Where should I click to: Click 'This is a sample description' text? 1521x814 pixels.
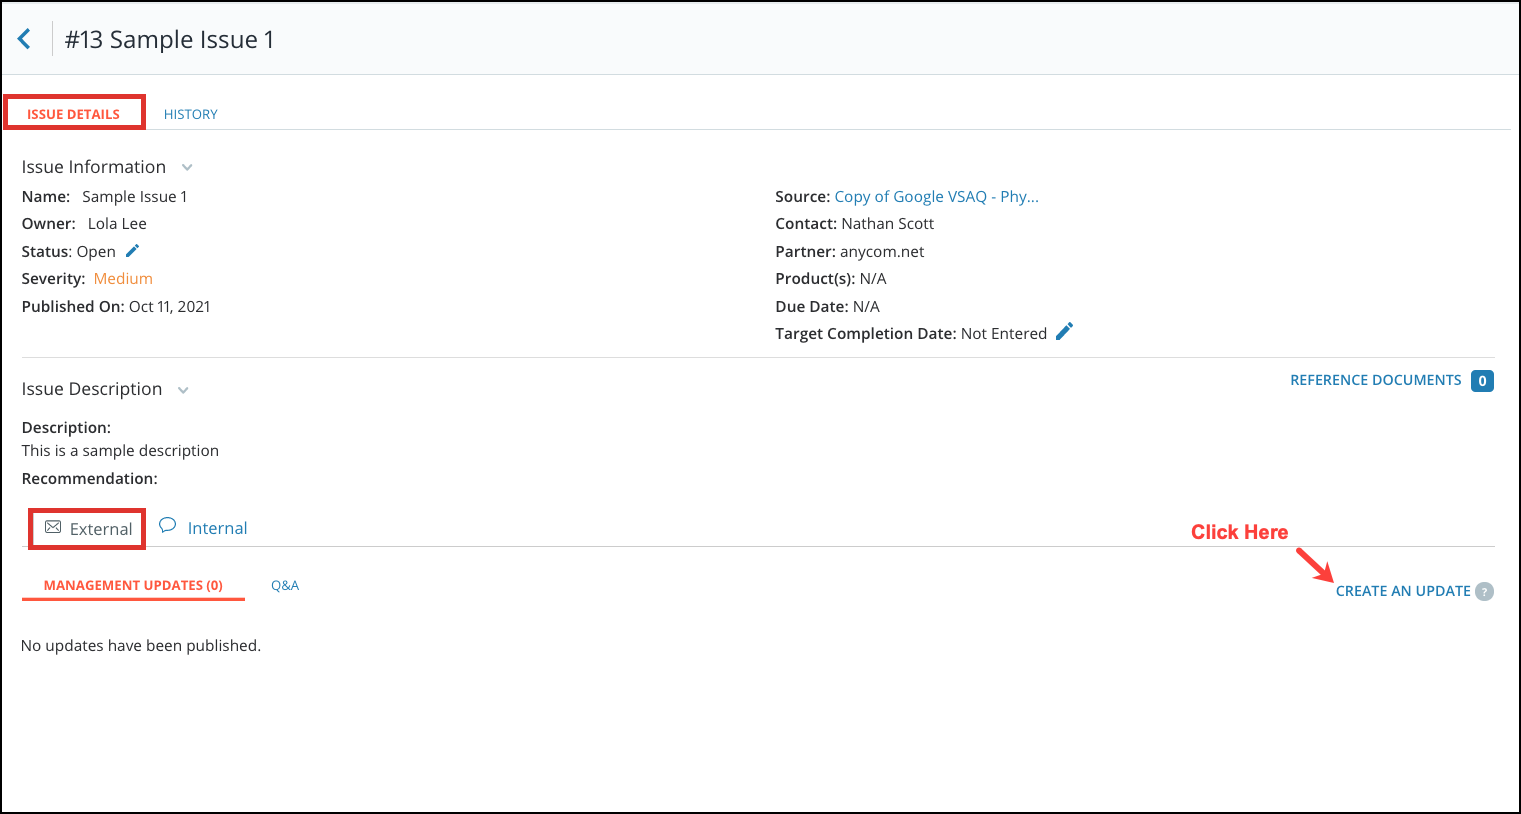[120, 451]
